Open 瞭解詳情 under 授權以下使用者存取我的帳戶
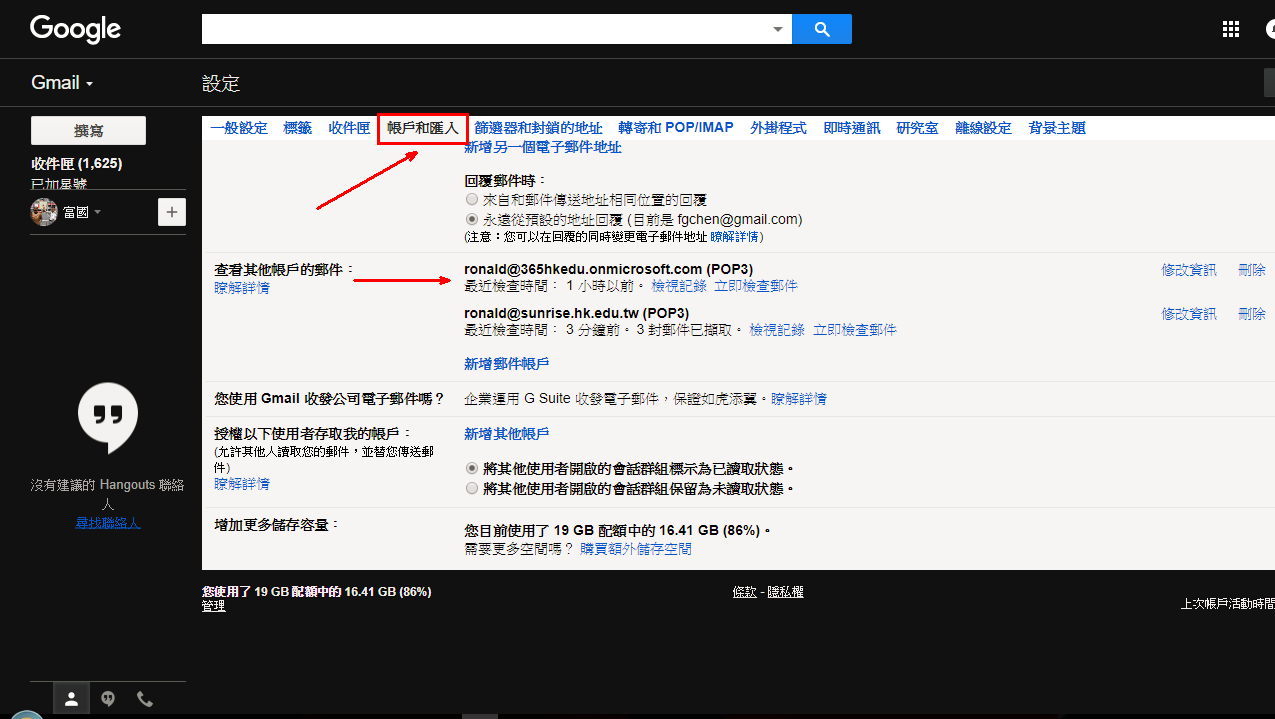This screenshot has height=719, width=1275. [242, 484]
